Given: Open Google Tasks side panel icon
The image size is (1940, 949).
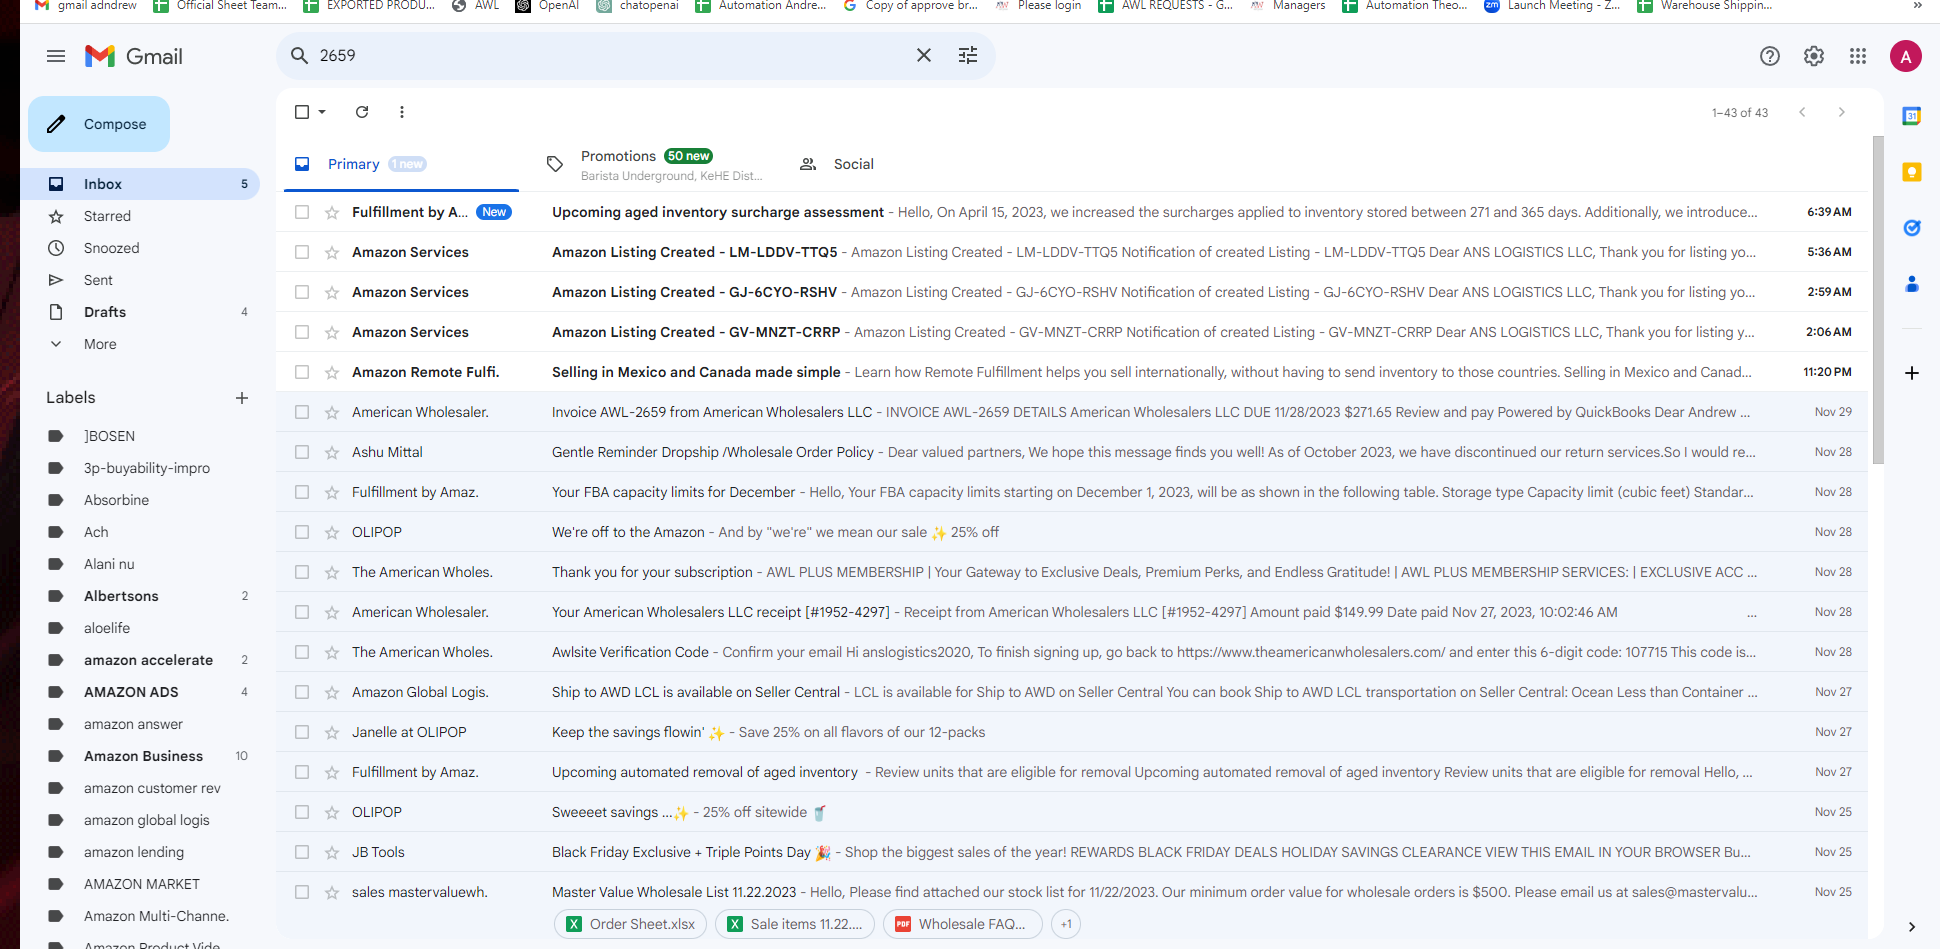Looking at the screenshot, I should [x=1912, y=228].
